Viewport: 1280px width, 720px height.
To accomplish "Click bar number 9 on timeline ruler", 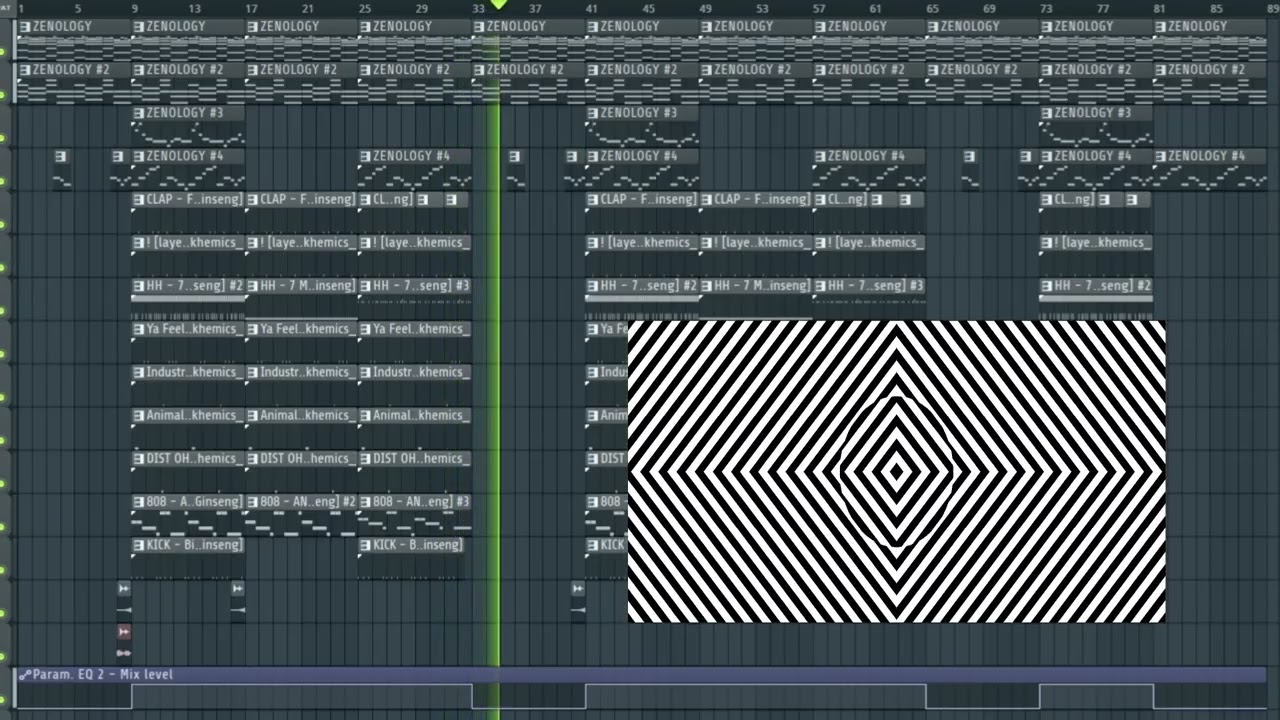I will pos(134,9).
